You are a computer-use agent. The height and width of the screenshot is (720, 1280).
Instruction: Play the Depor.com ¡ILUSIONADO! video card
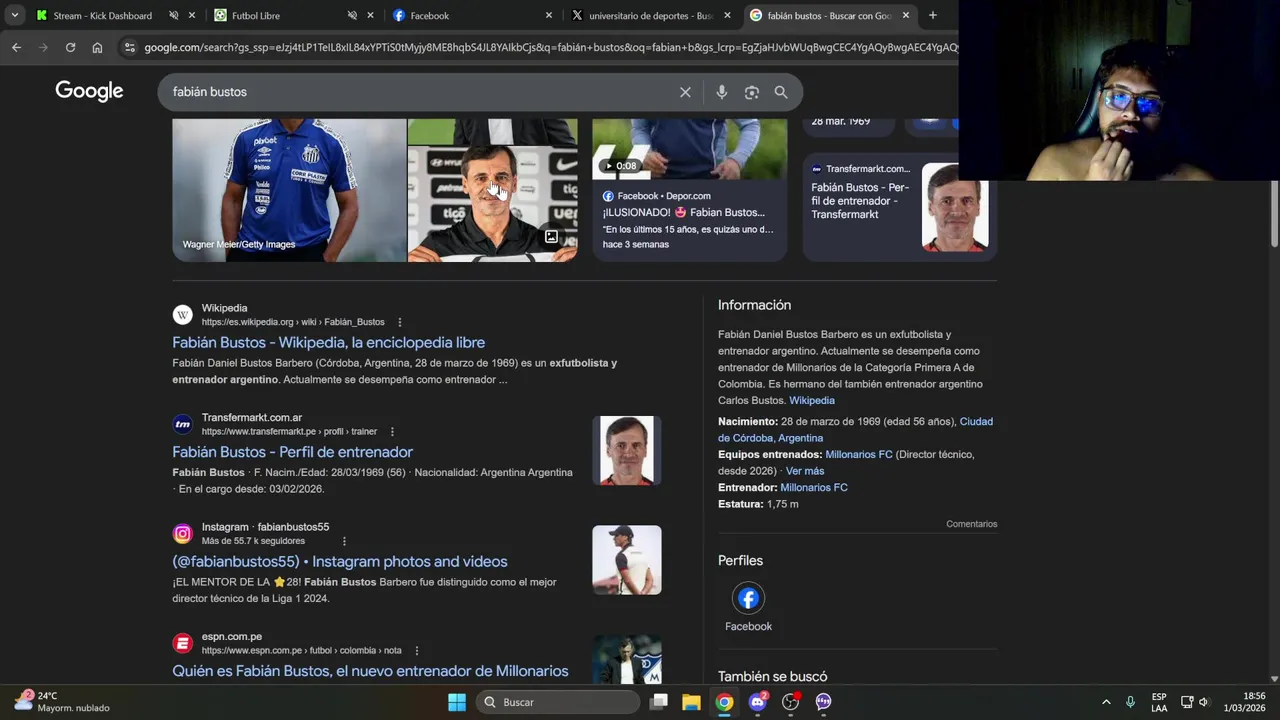[x=689, y=190]
